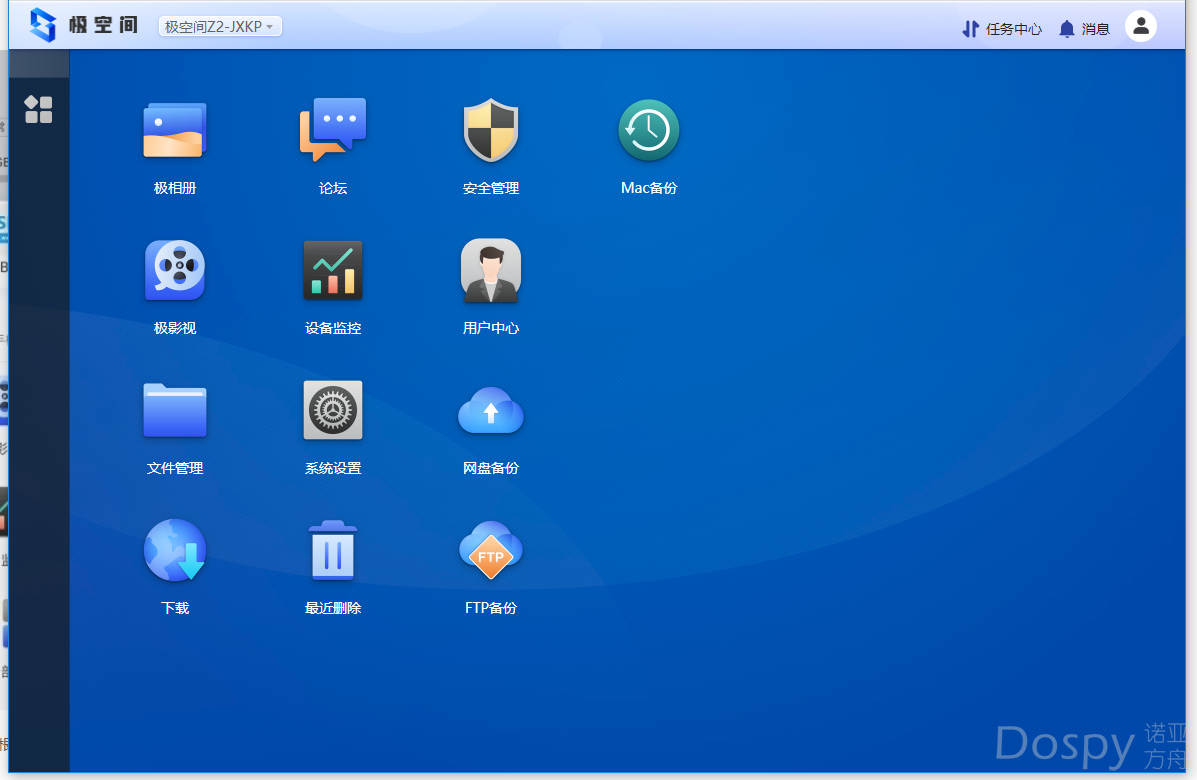The height and width of the screenshot is (780, 1197).
Task: Click the 网盘备份 text label
Action: (x=491, y=468)
